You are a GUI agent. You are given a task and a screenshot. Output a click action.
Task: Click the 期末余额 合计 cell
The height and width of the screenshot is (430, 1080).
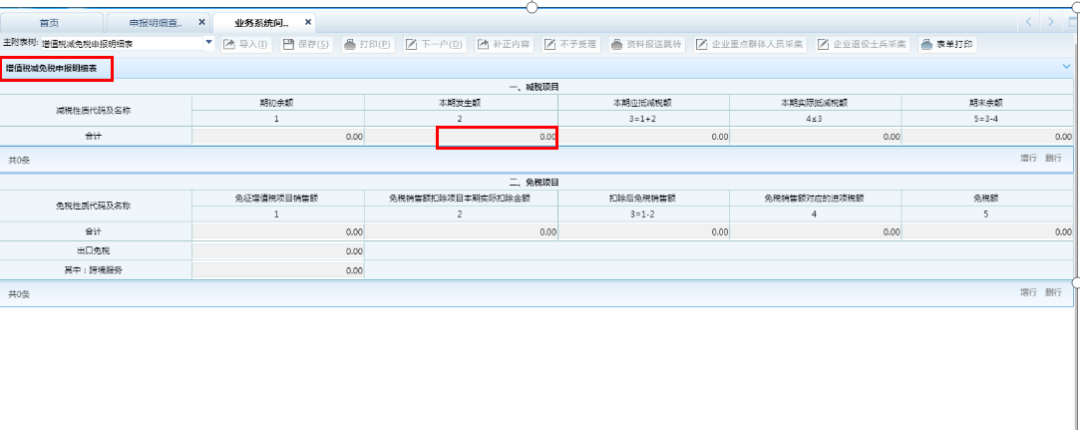(x=988, y=136)
